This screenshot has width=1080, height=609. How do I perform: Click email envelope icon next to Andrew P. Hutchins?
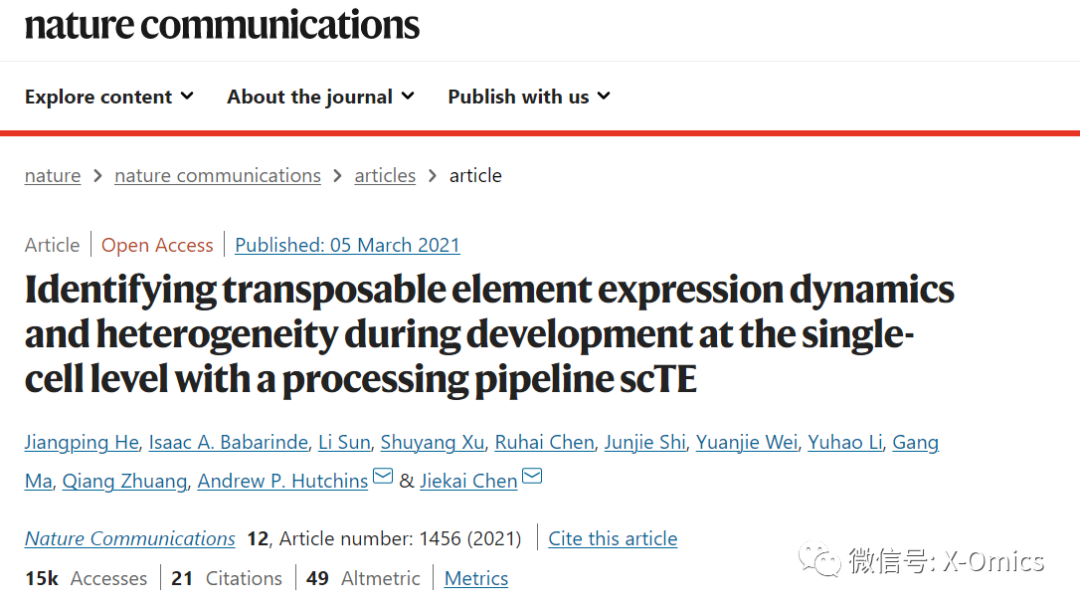383,477
